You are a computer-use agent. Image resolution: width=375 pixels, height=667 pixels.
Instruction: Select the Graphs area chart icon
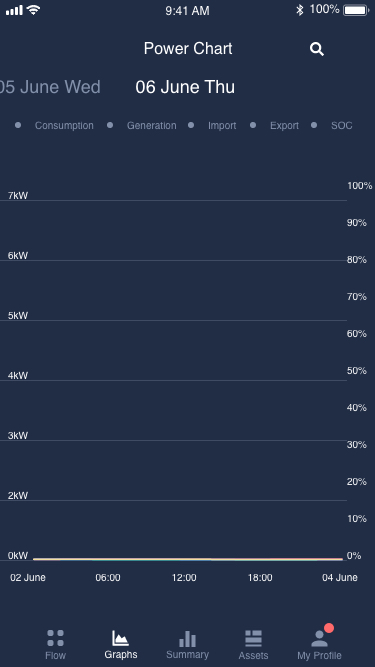pos(120,638)
